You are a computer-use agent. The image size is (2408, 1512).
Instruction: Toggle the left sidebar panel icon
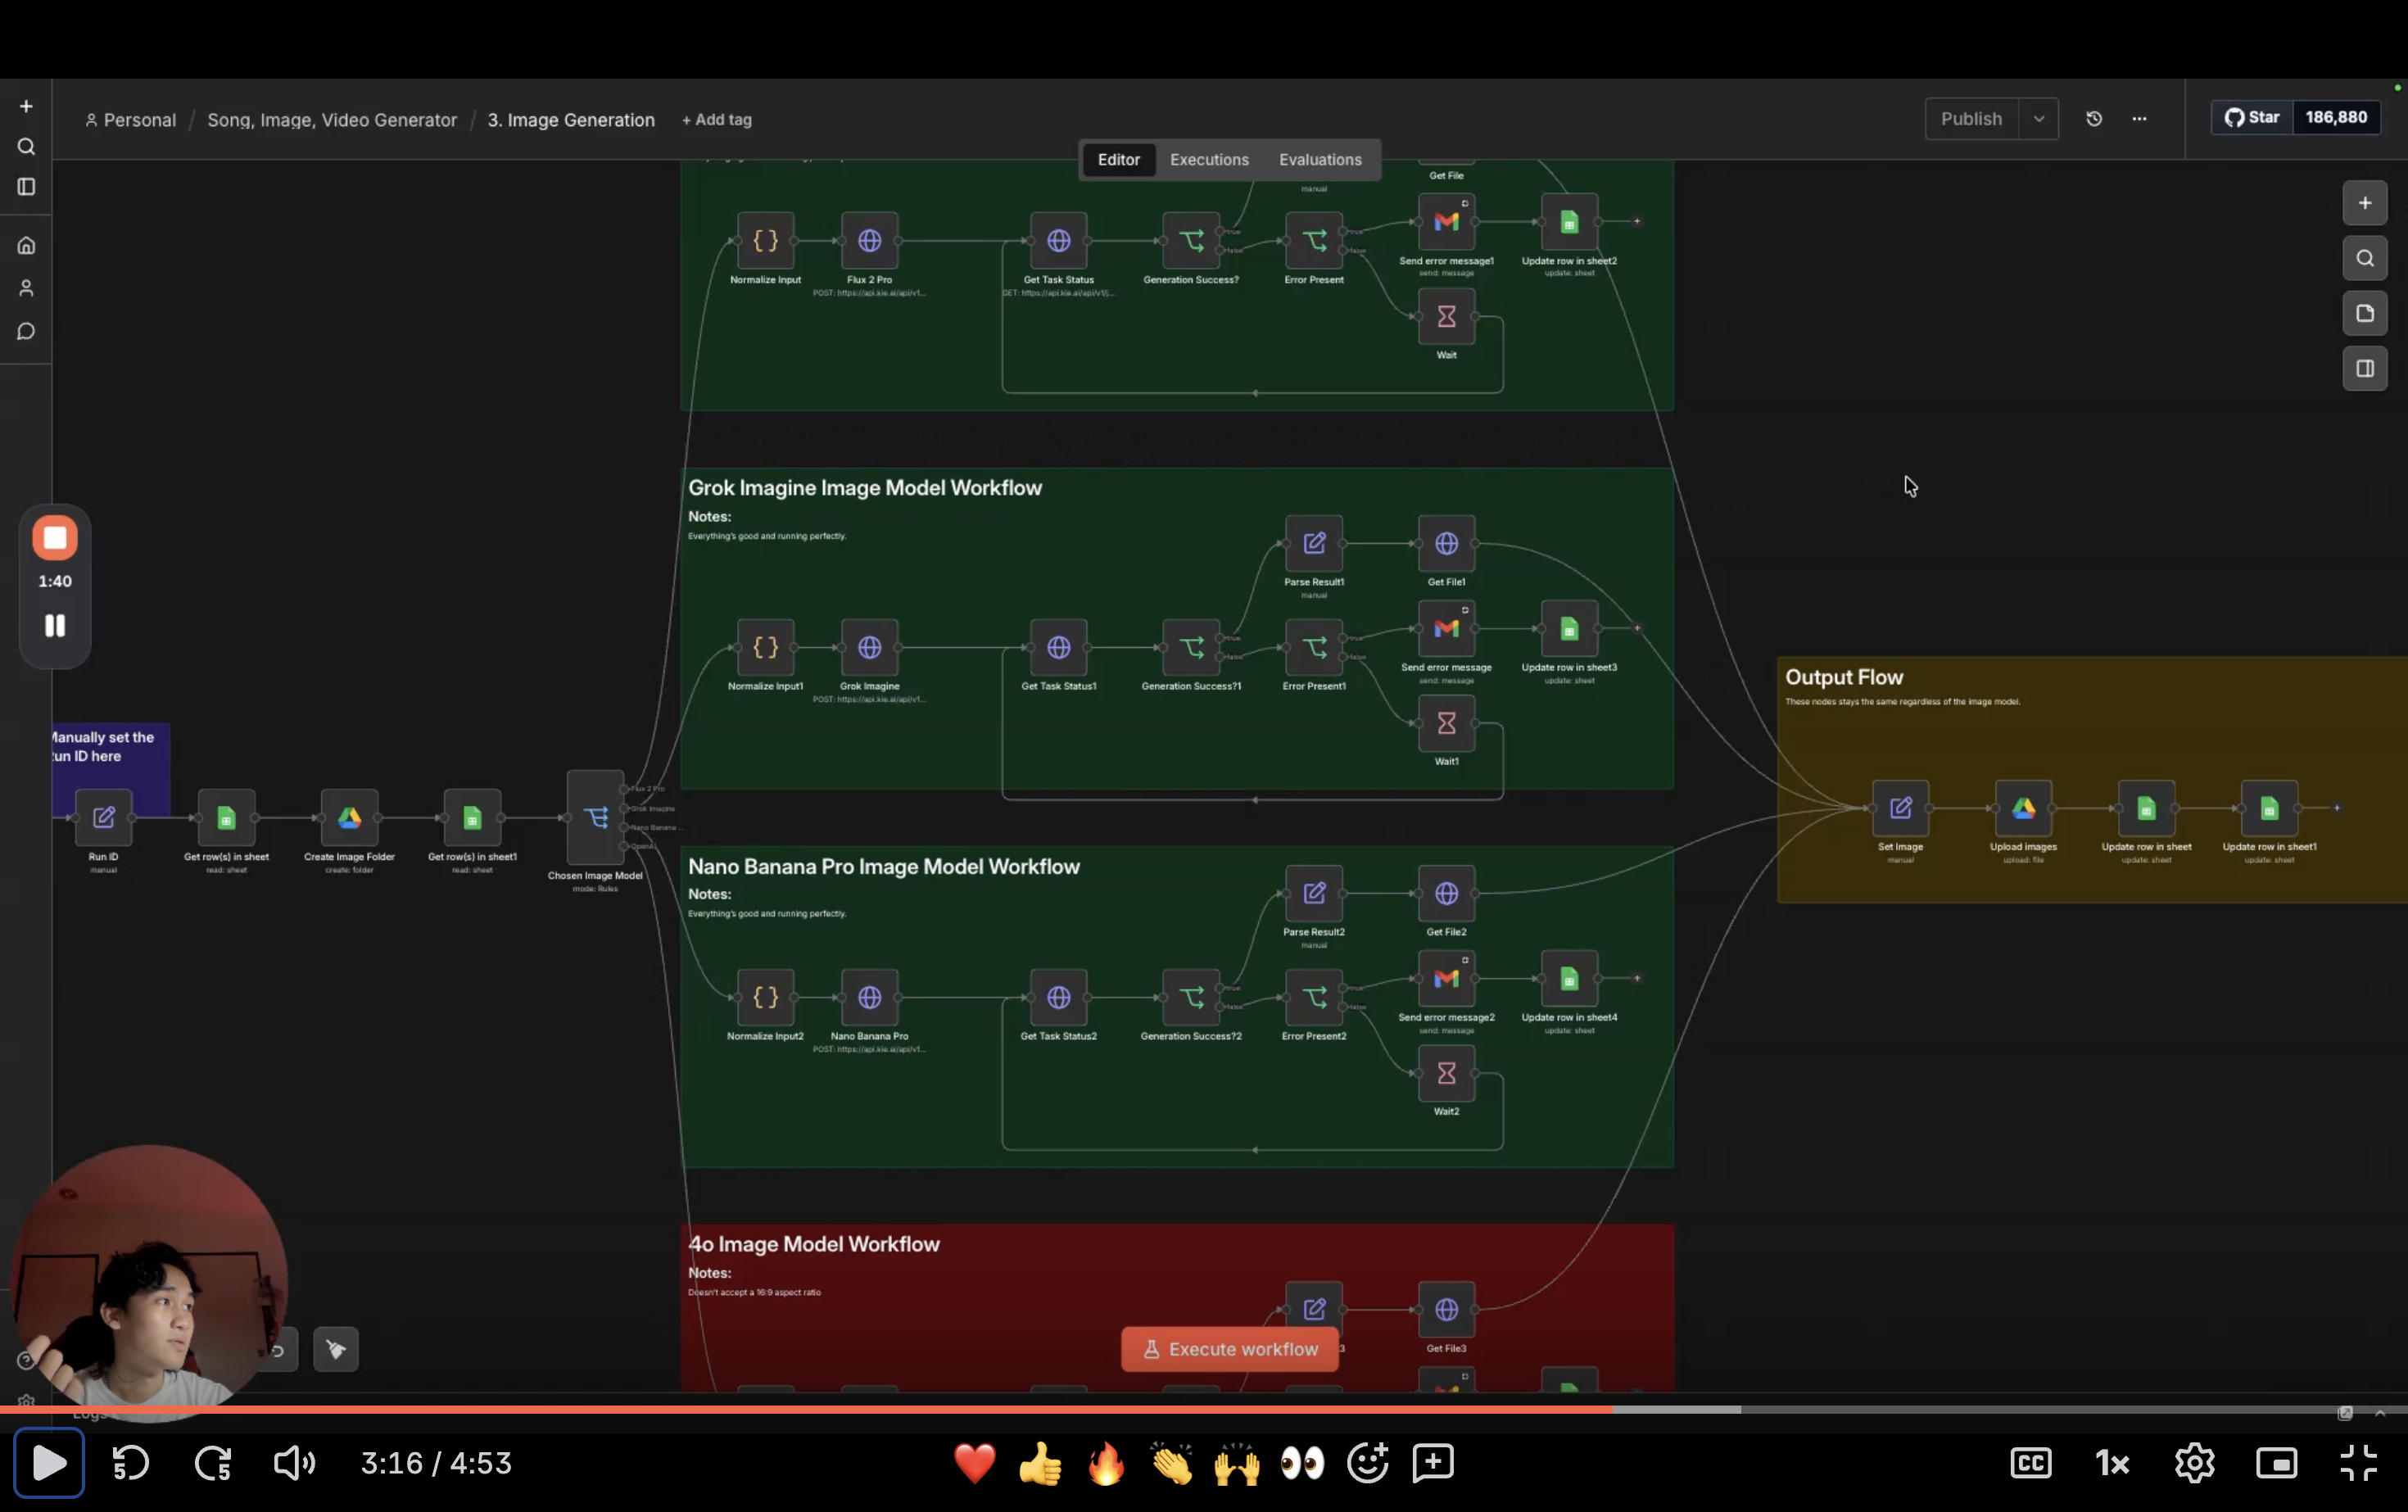pos(26,187)
